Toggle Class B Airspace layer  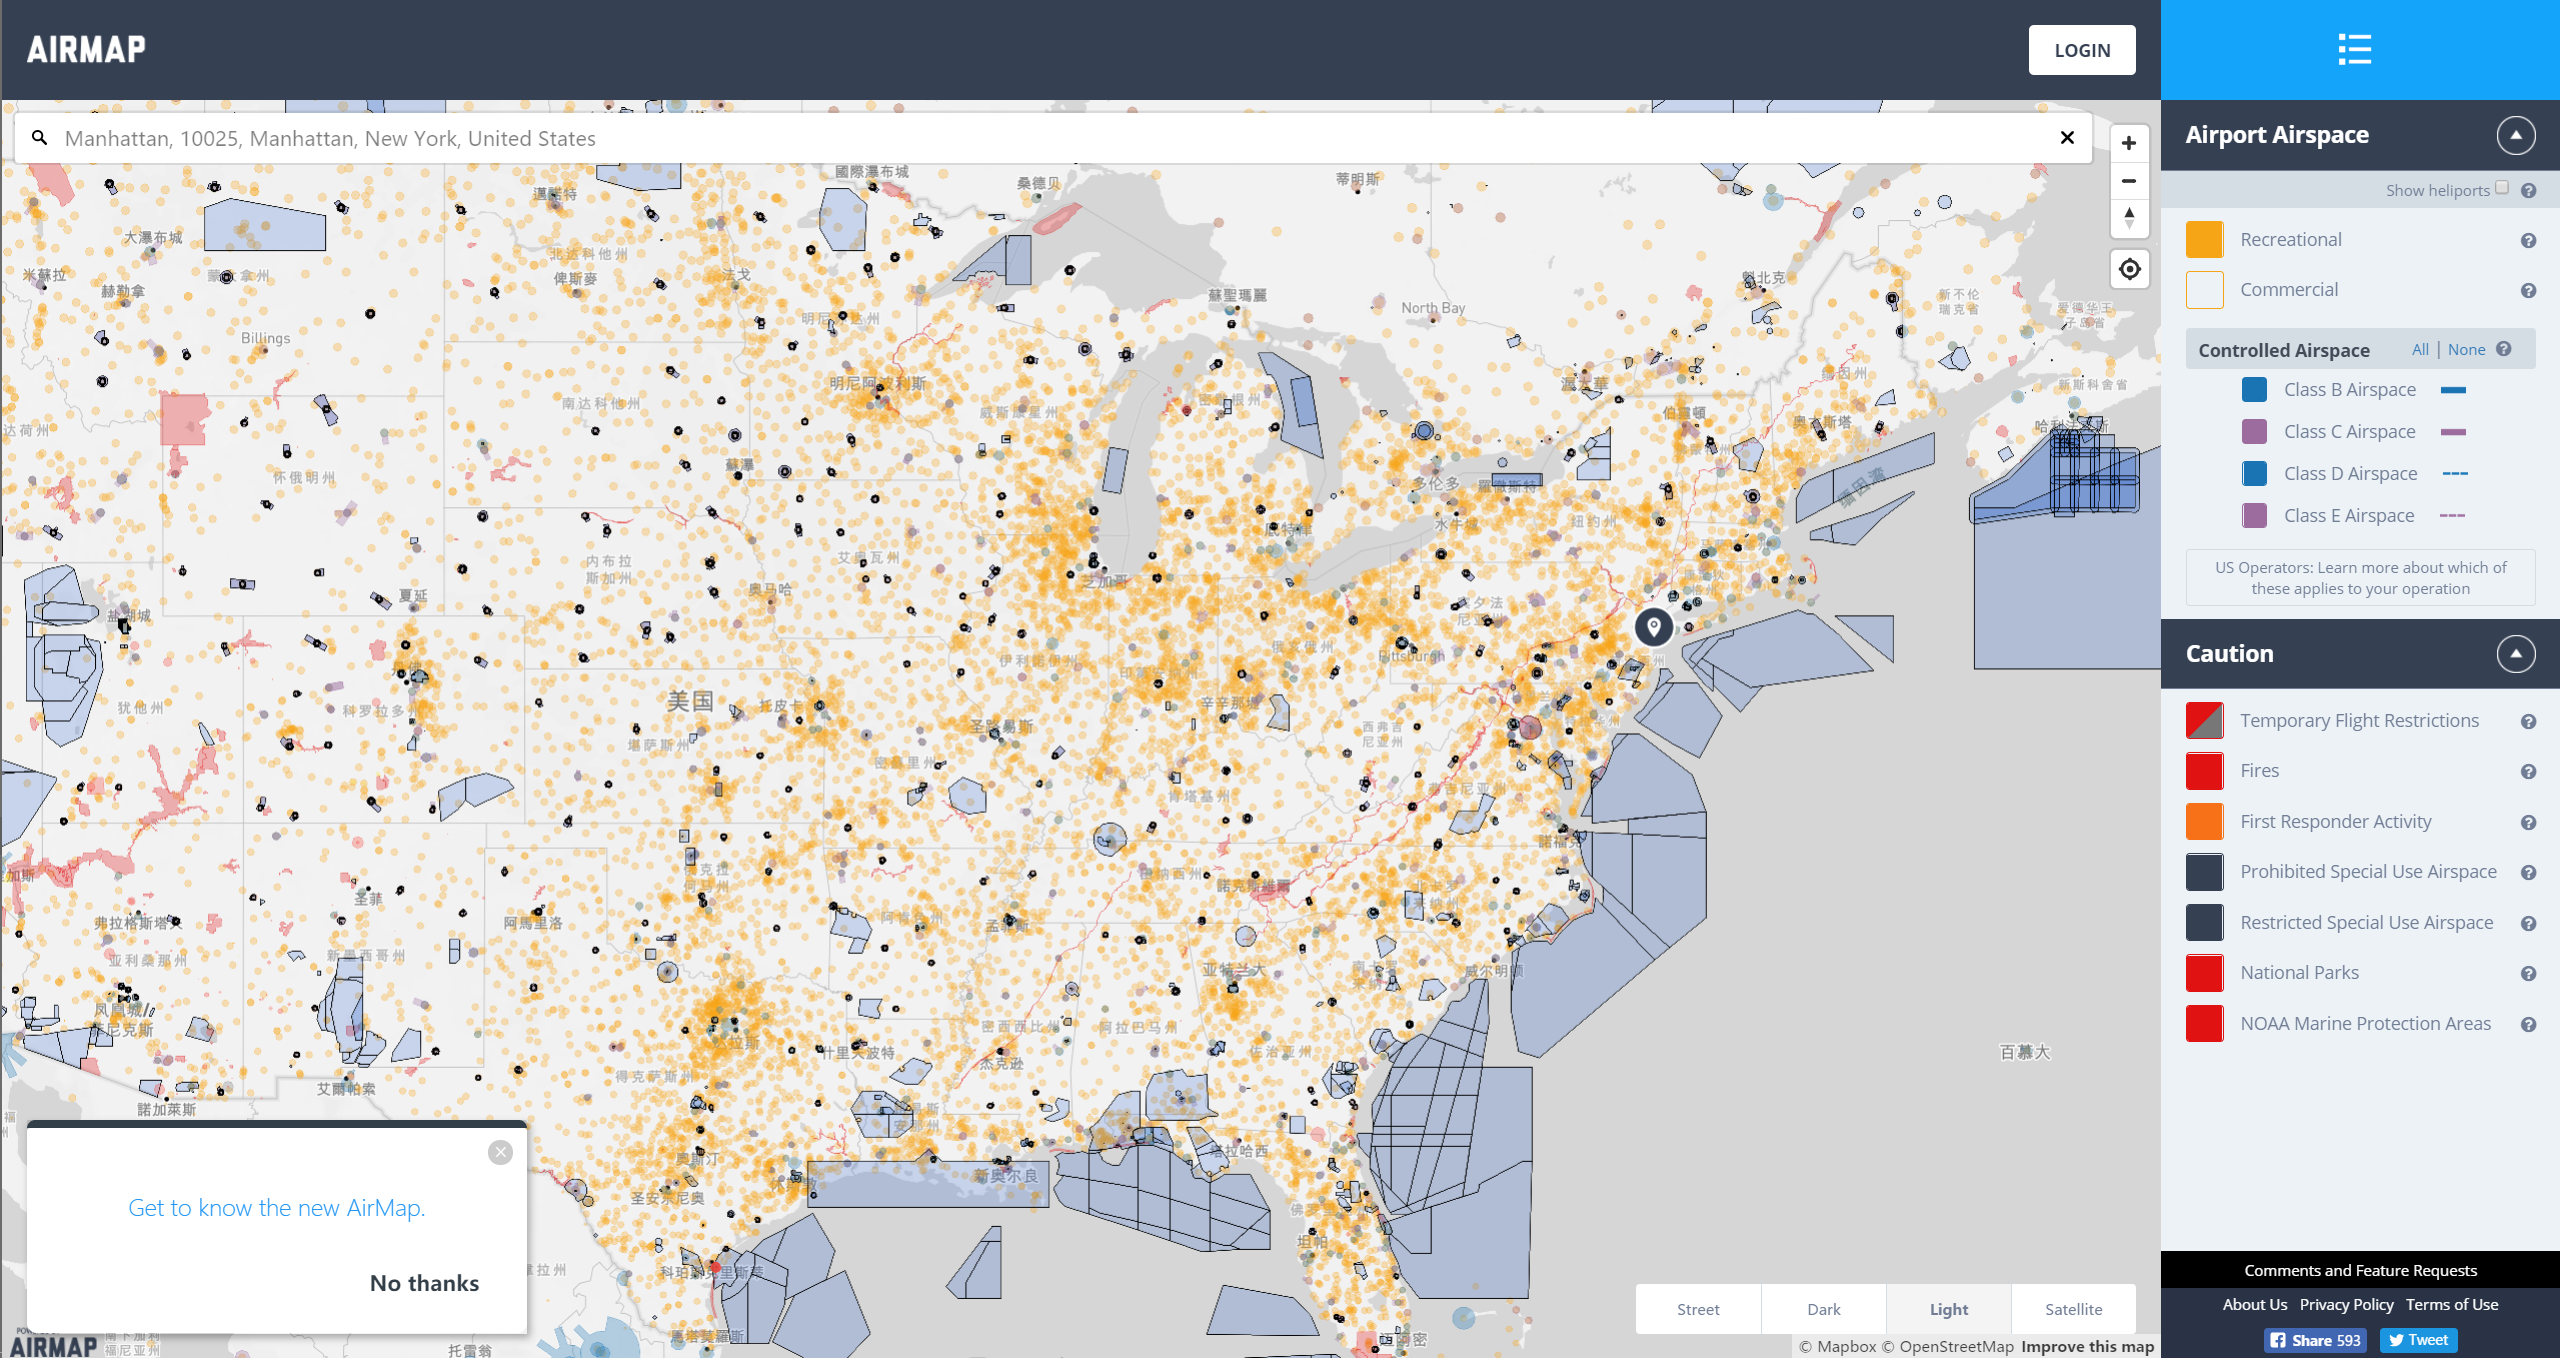click(2254, 390)
